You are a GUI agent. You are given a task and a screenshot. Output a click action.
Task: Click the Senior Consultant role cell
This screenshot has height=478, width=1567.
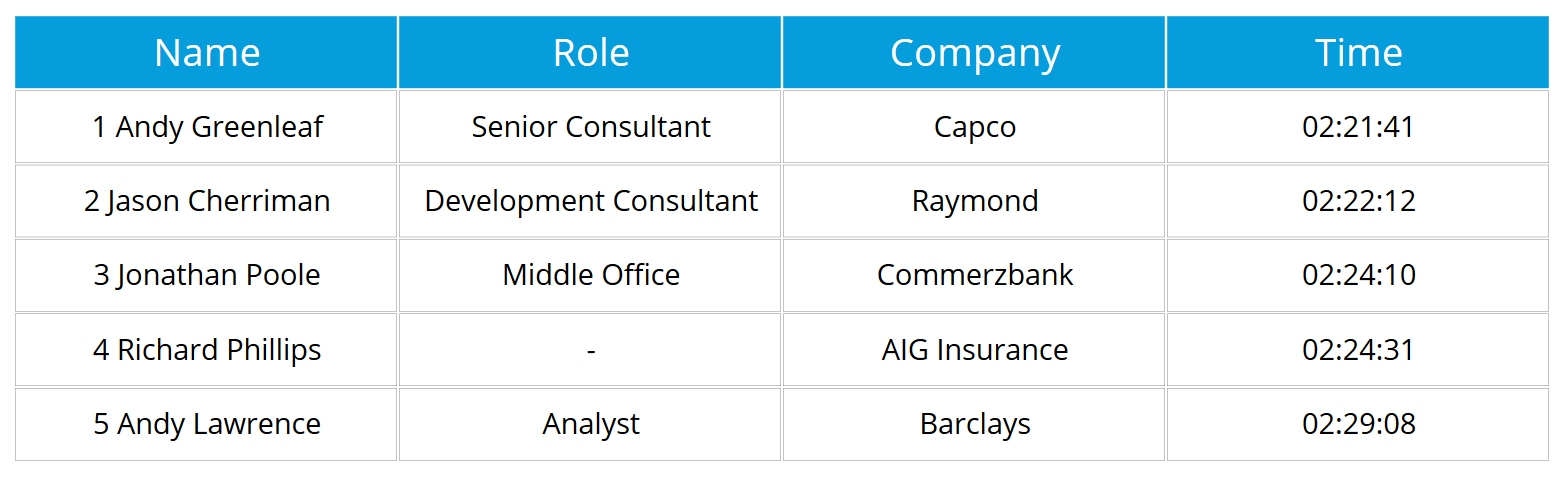[x=591, y=127]
